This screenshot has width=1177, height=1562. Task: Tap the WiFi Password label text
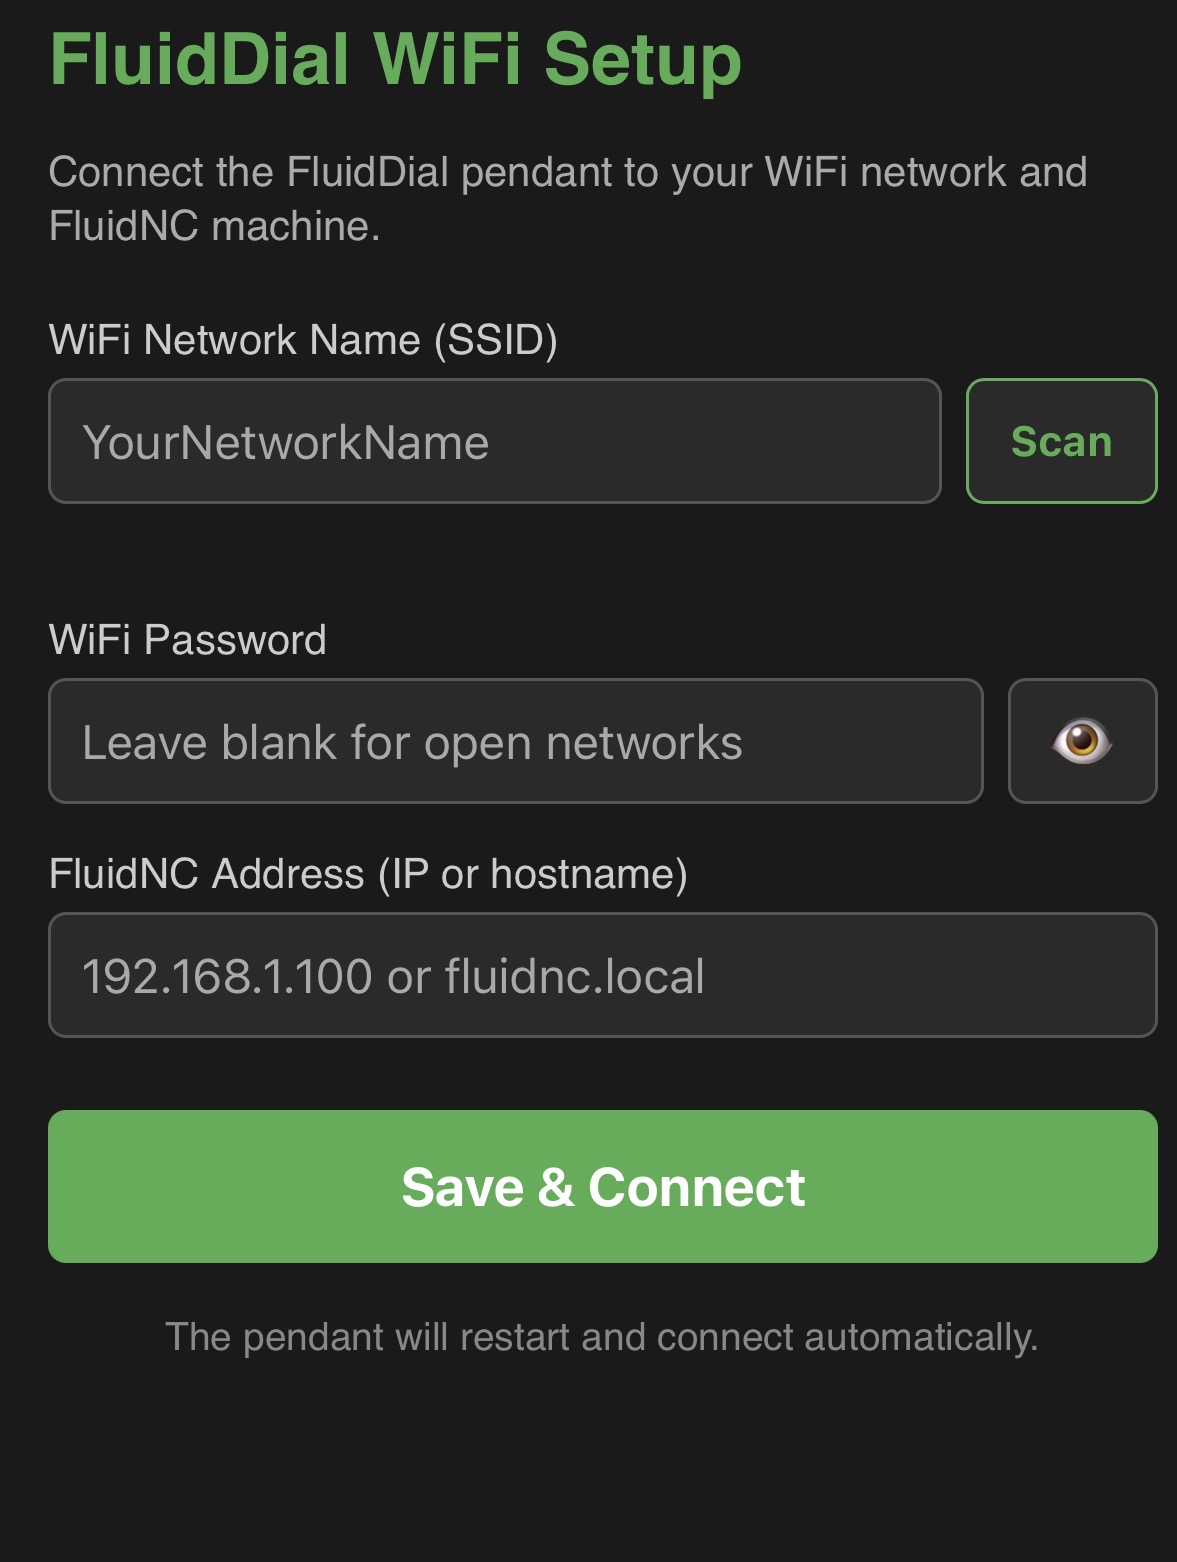(188, 640)
